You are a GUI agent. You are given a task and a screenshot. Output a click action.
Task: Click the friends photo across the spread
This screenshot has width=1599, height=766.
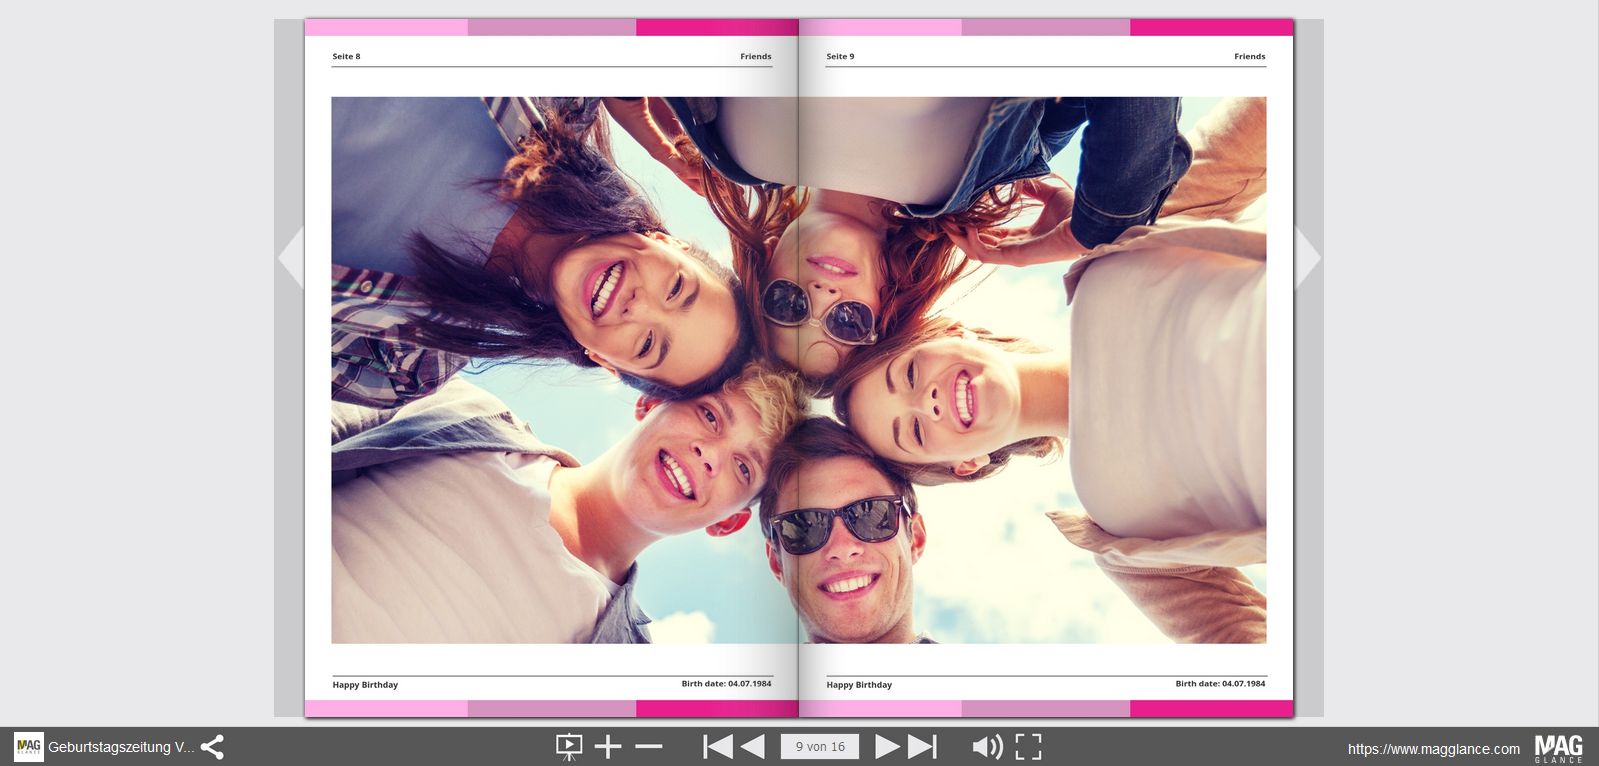tap(799, 370)
